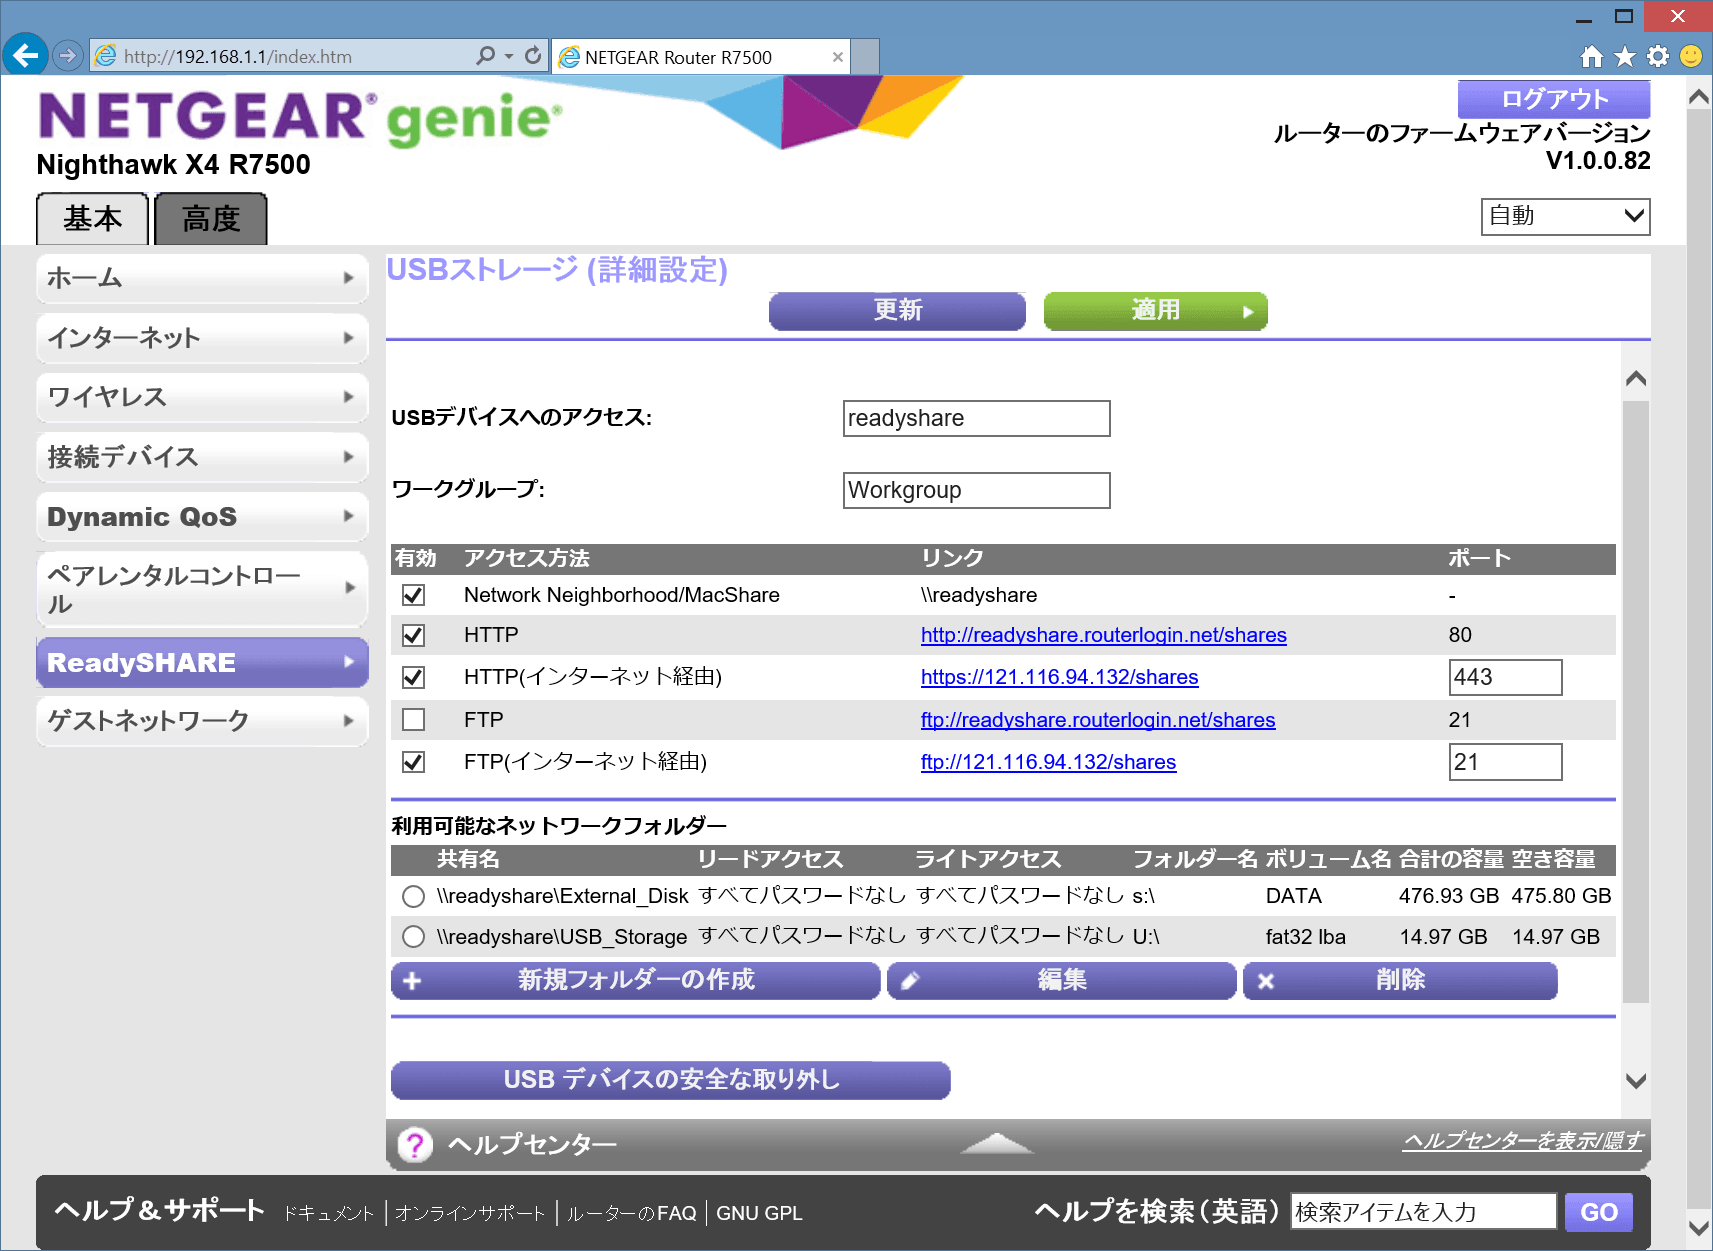
Task: Select the \\readyshare\External_Disk radio button
Action: (x=413, y=897)
